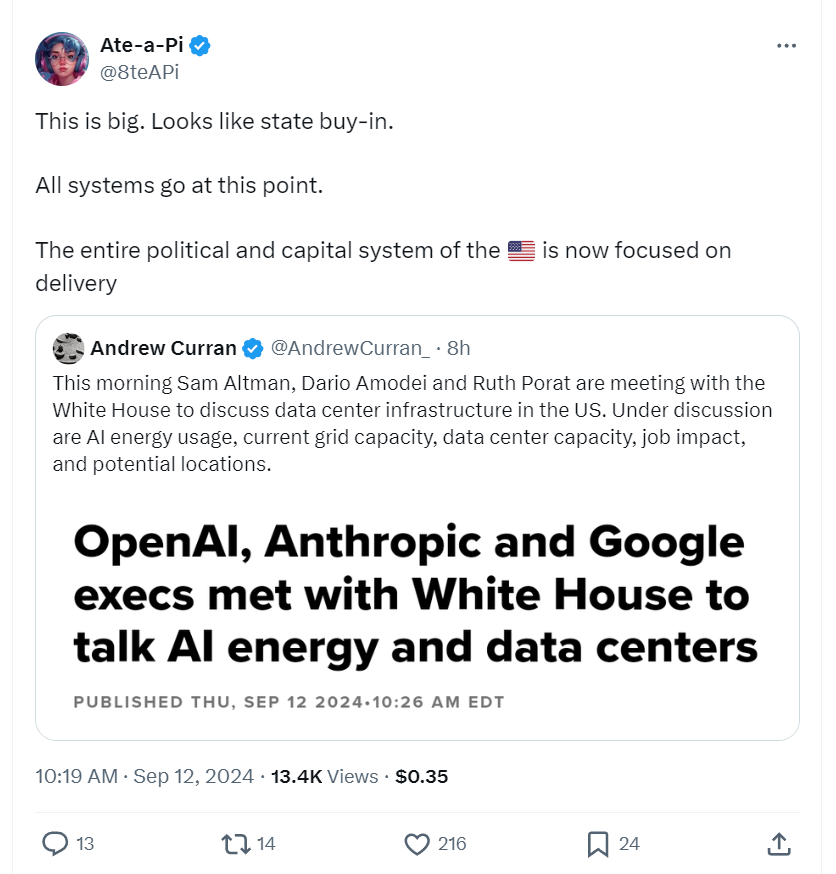The image size is (836, 874).
Task: Click Ate-a-Pi's profile avatar
Action: point(62,59)
